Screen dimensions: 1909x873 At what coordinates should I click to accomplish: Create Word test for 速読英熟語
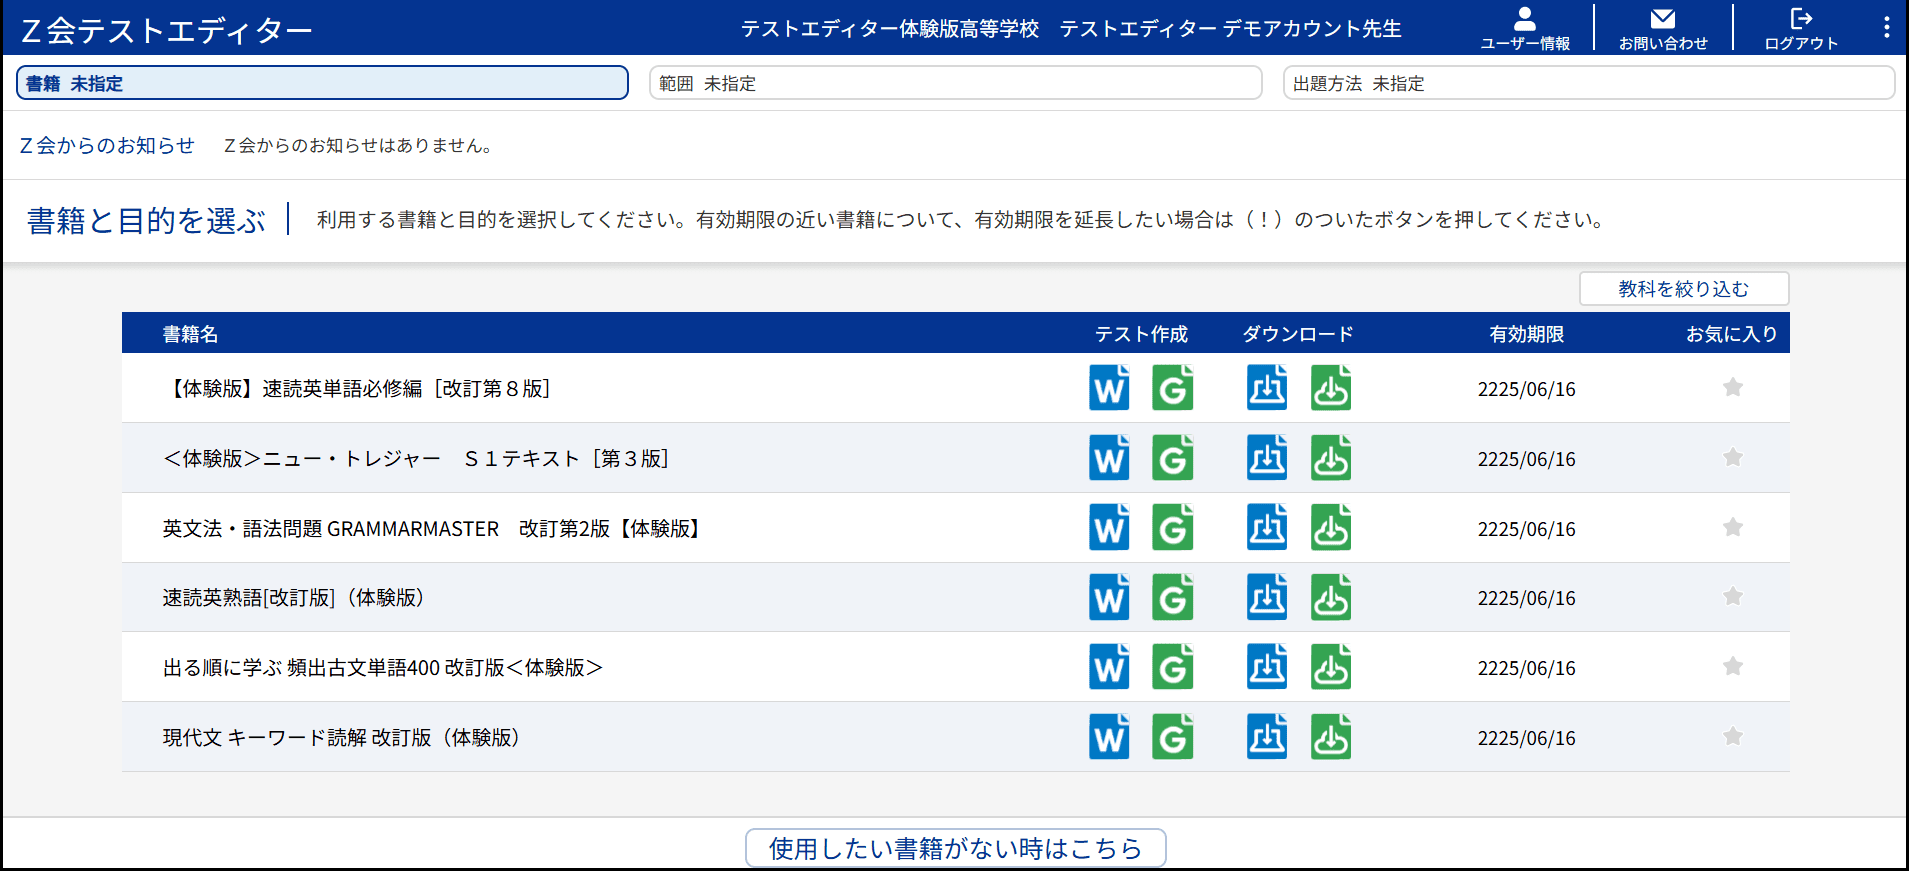point(1109,597)
